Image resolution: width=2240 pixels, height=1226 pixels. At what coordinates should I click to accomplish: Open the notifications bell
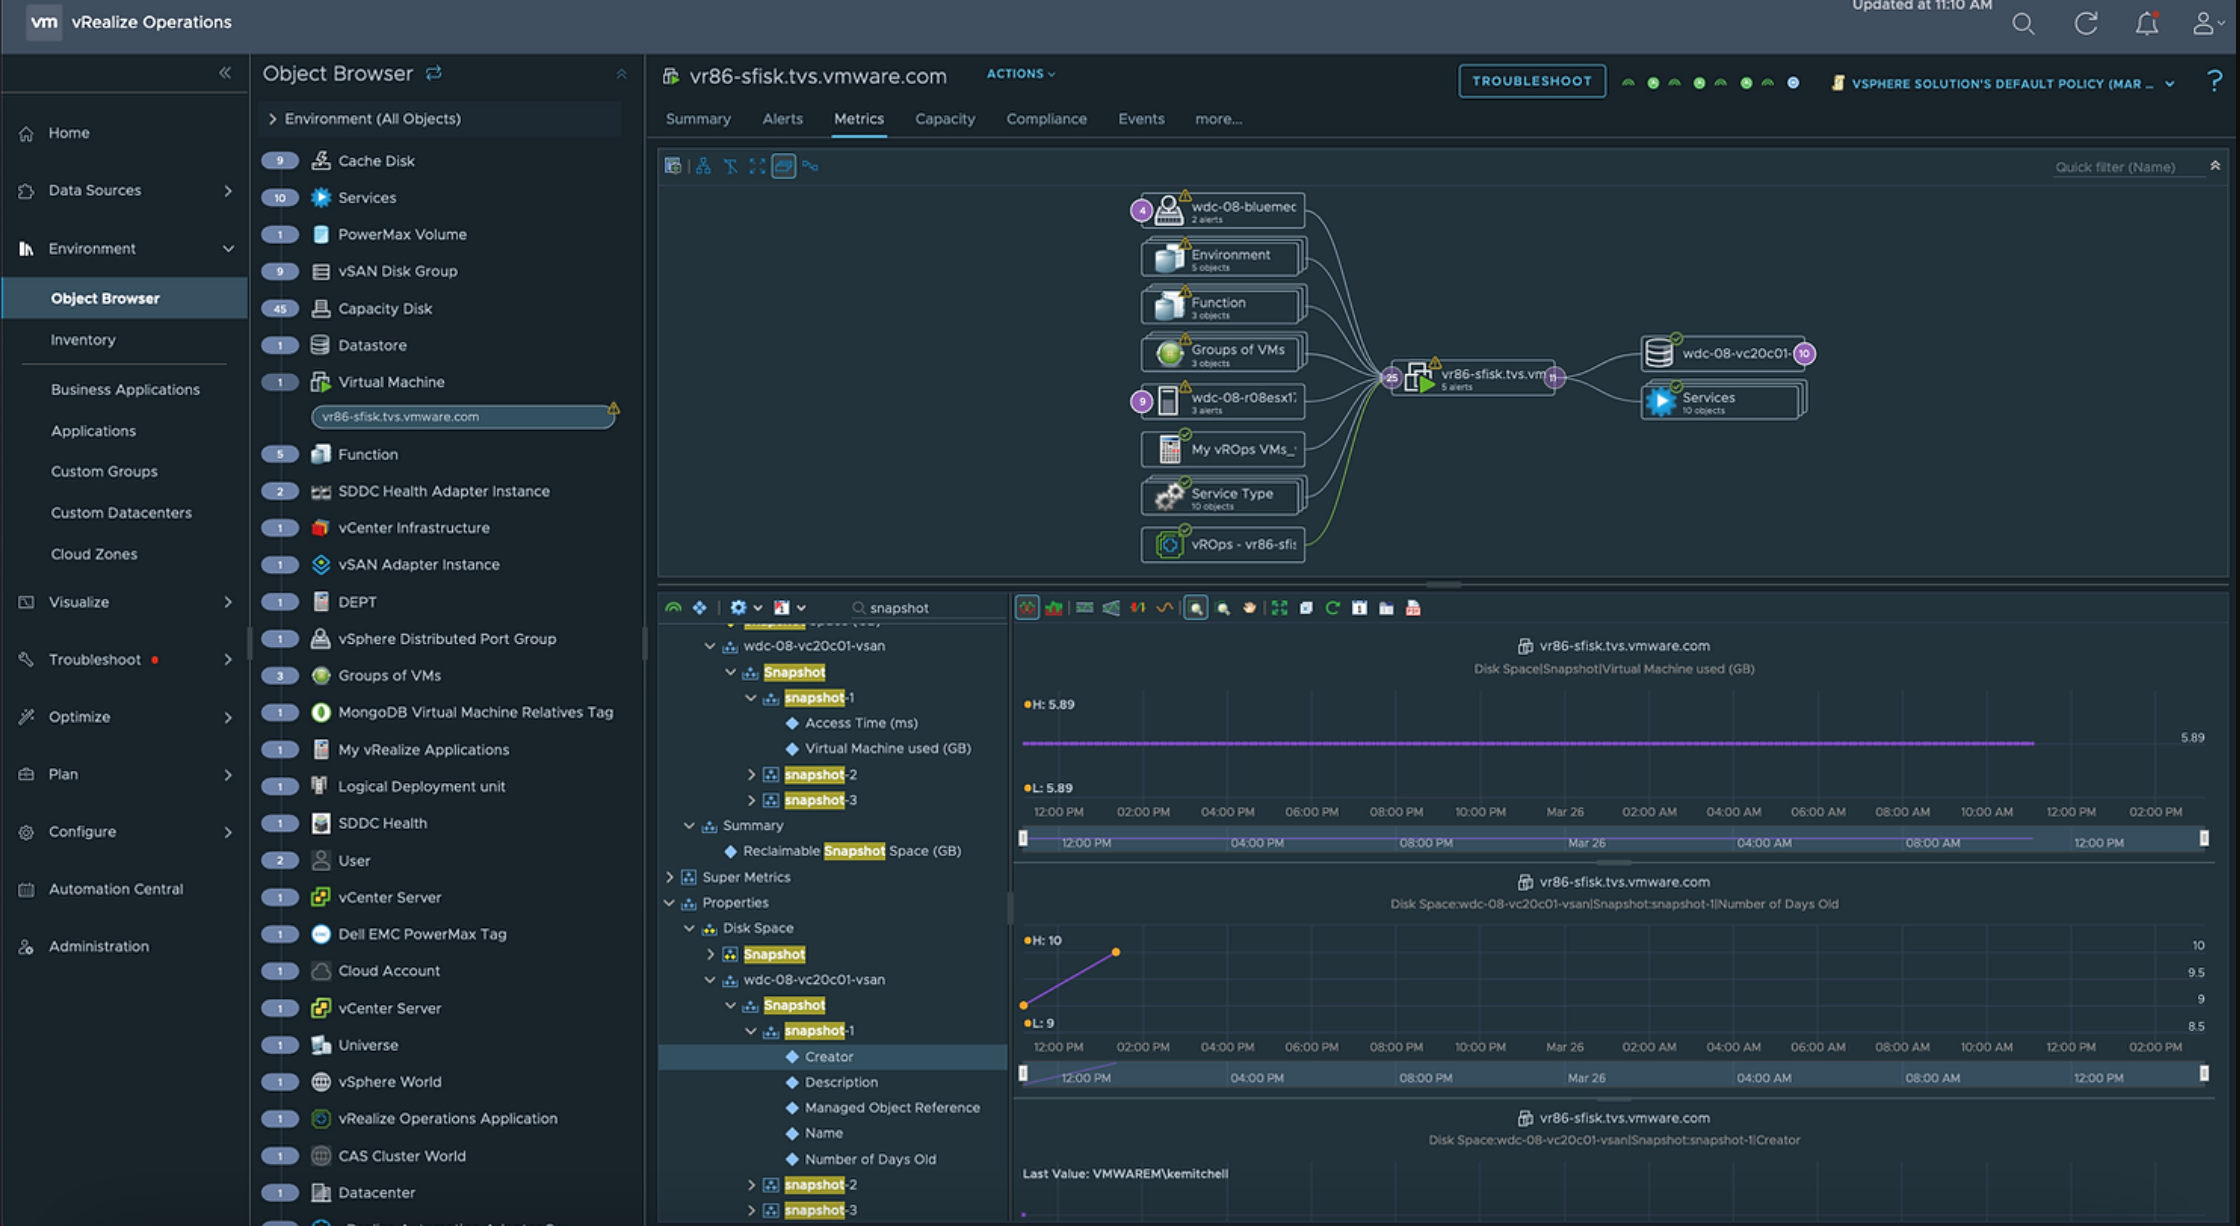tap(2146, 23)
